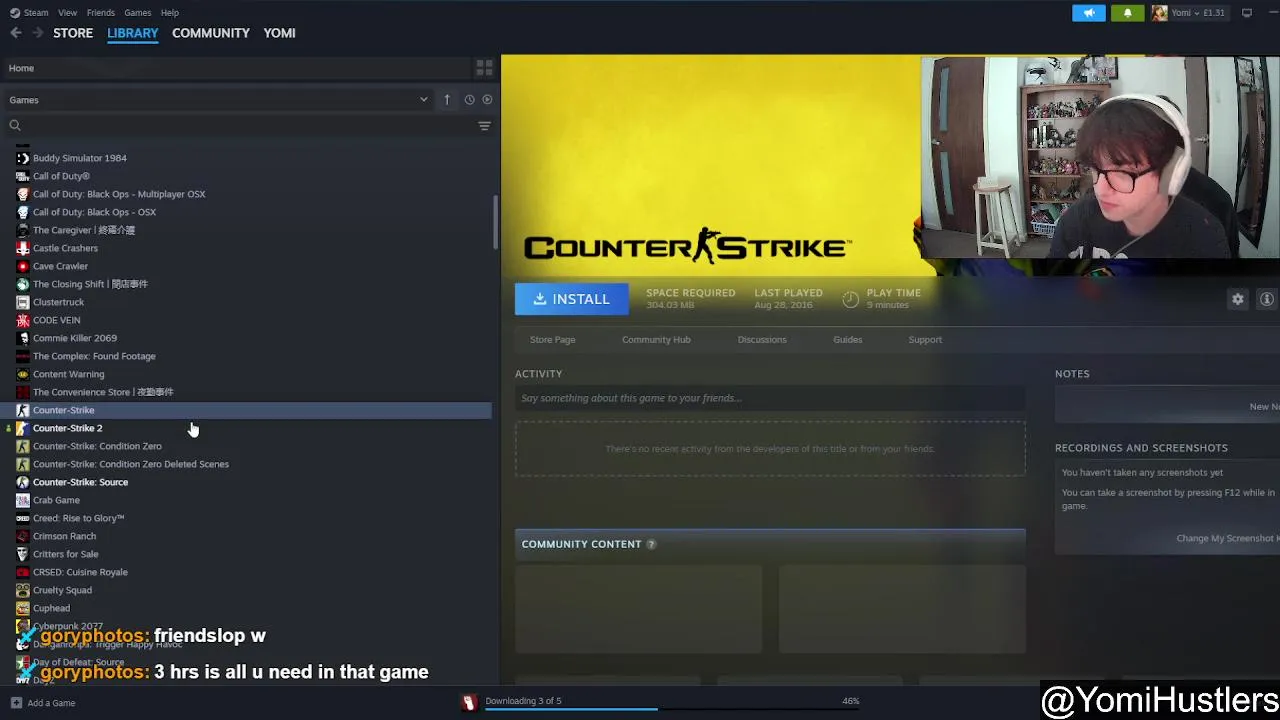Open the Guides link
Viewport: 1280px width, 720px height.
[x=848, y=340]
